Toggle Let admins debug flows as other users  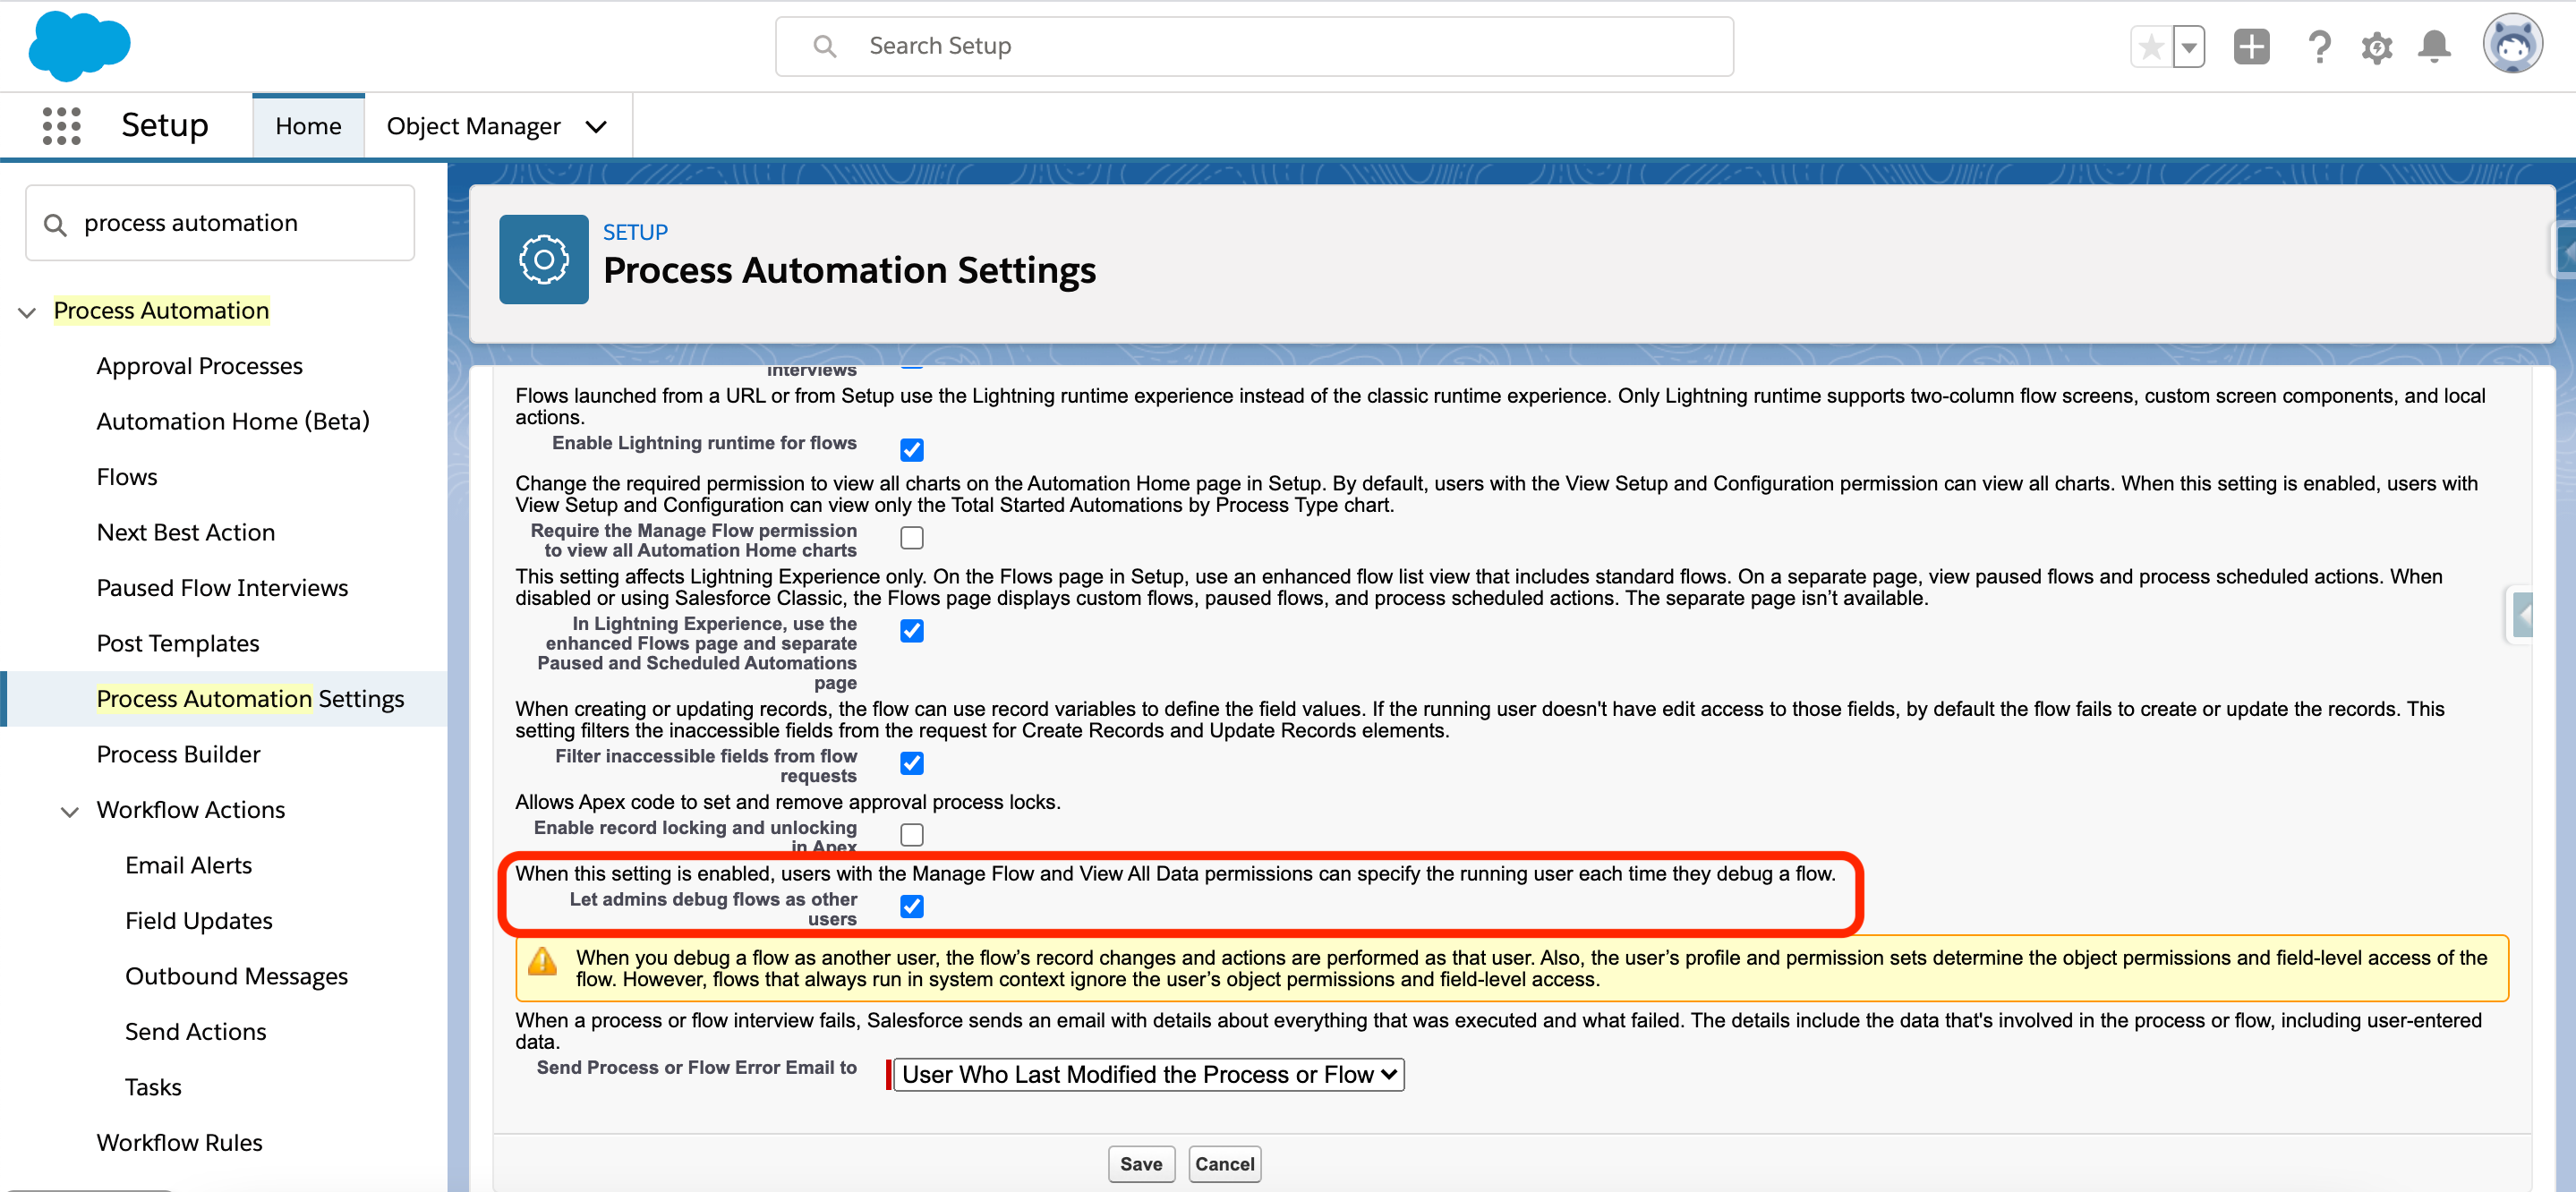(911, 907)
